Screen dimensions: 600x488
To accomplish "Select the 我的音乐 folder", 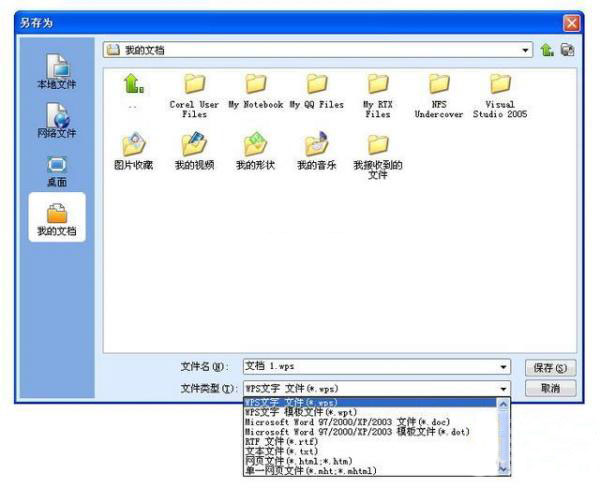I will (317, 151).
